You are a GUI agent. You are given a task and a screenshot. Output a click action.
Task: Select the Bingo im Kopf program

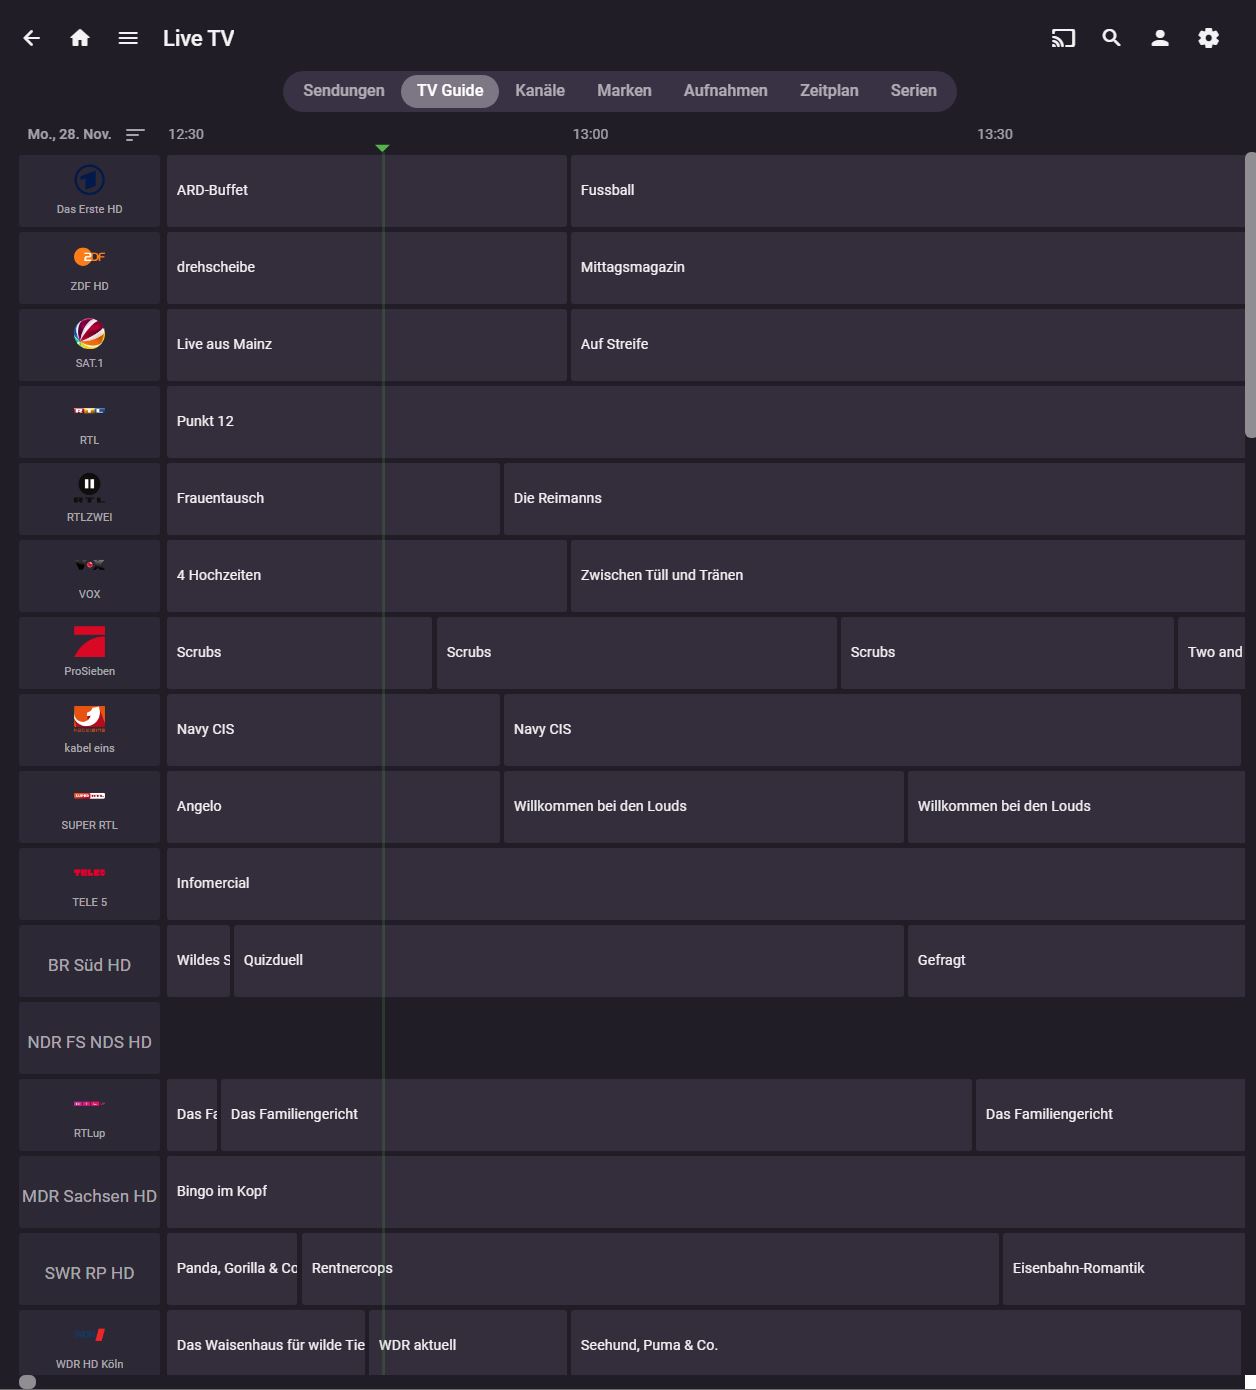[x=706, y=1191]
